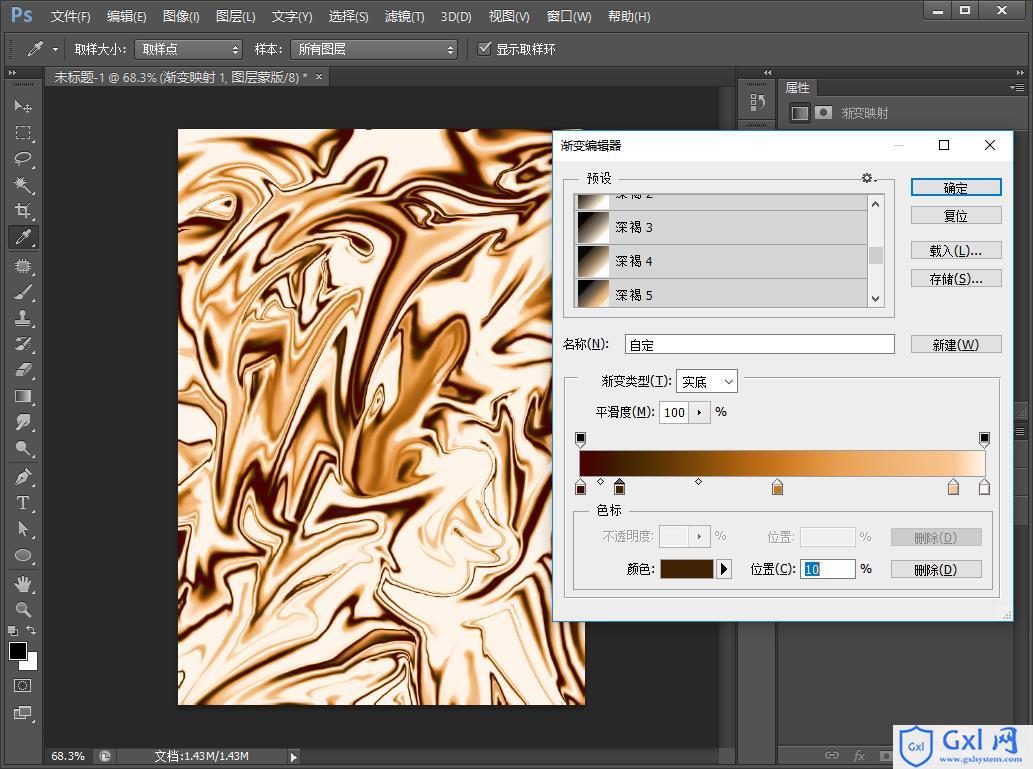
Task: Click the foreground black color swatch
Action: click(18, 650)
